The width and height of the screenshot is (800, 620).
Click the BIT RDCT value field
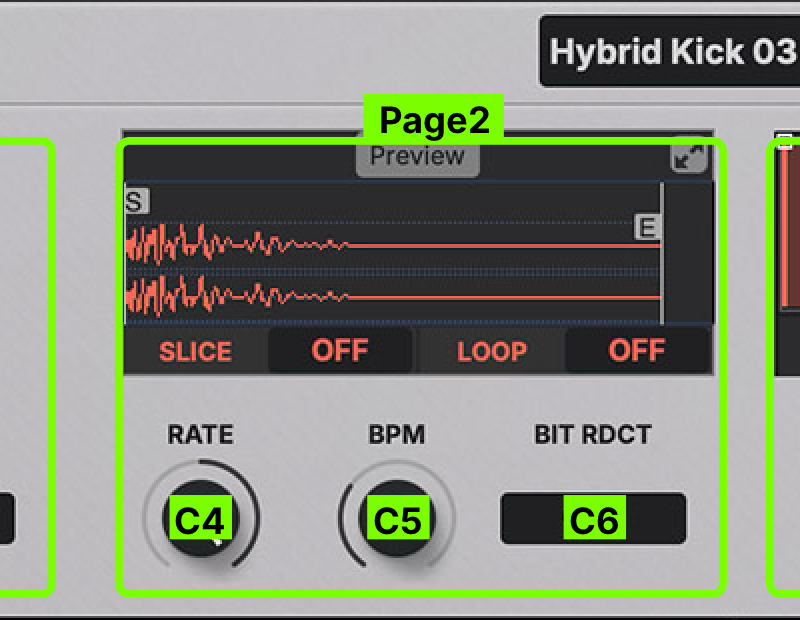(593, 519)
